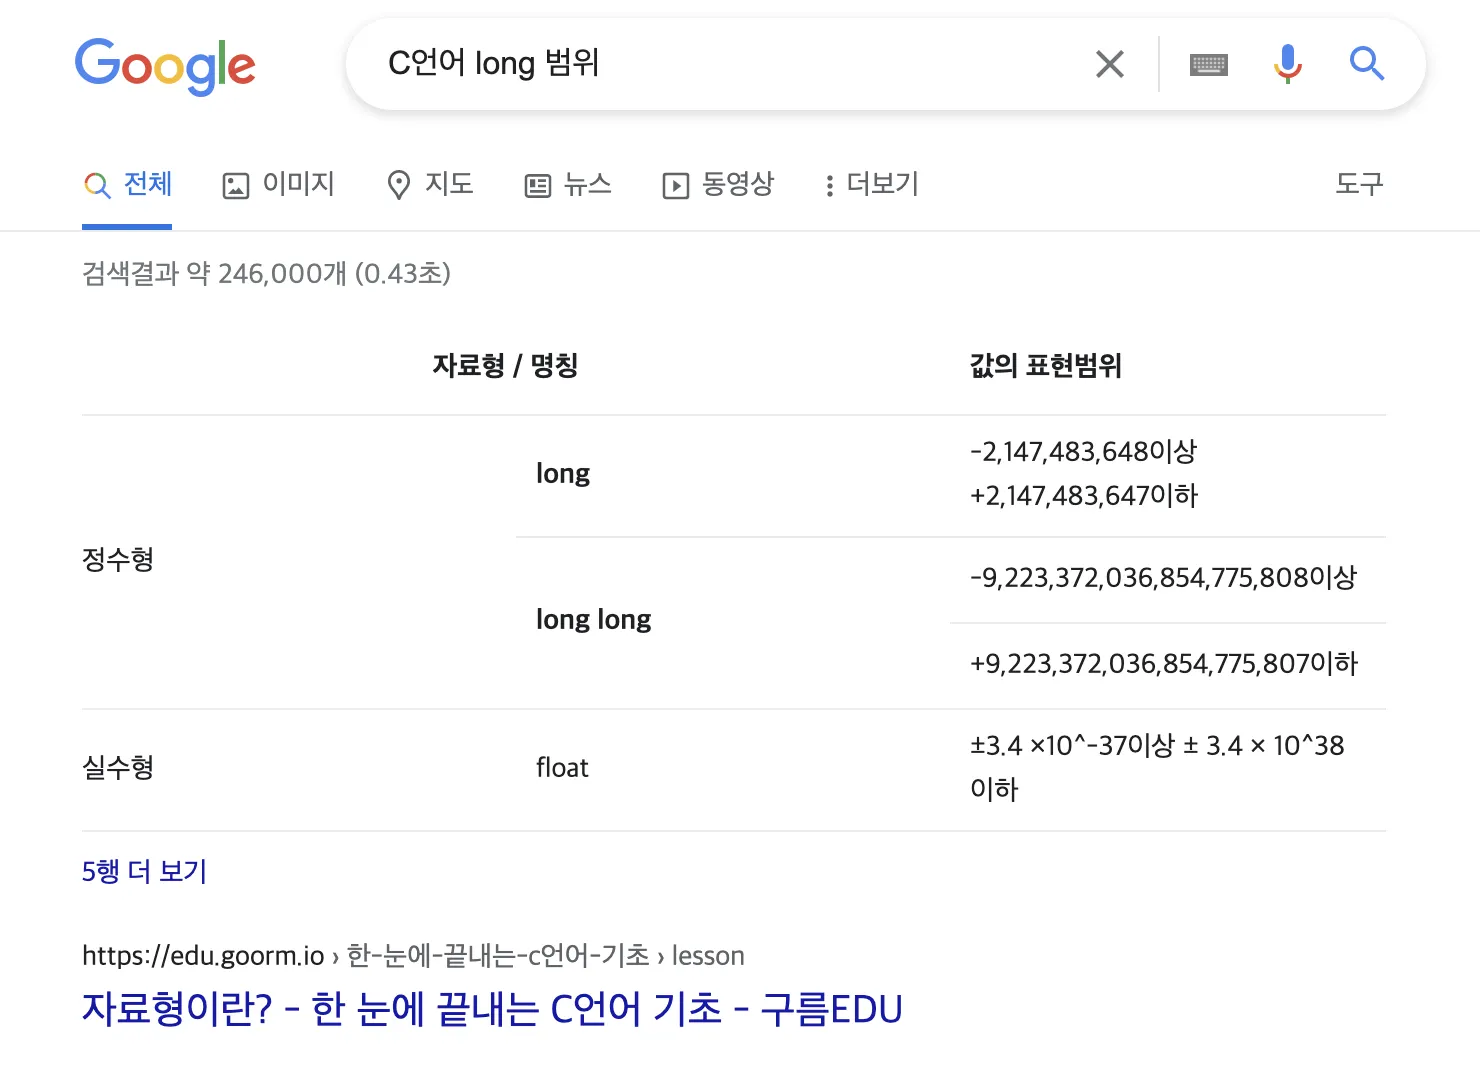Open the 자료형이란? 구름EDU result link
The image size is (1480, 1066).
point(492,1009)
